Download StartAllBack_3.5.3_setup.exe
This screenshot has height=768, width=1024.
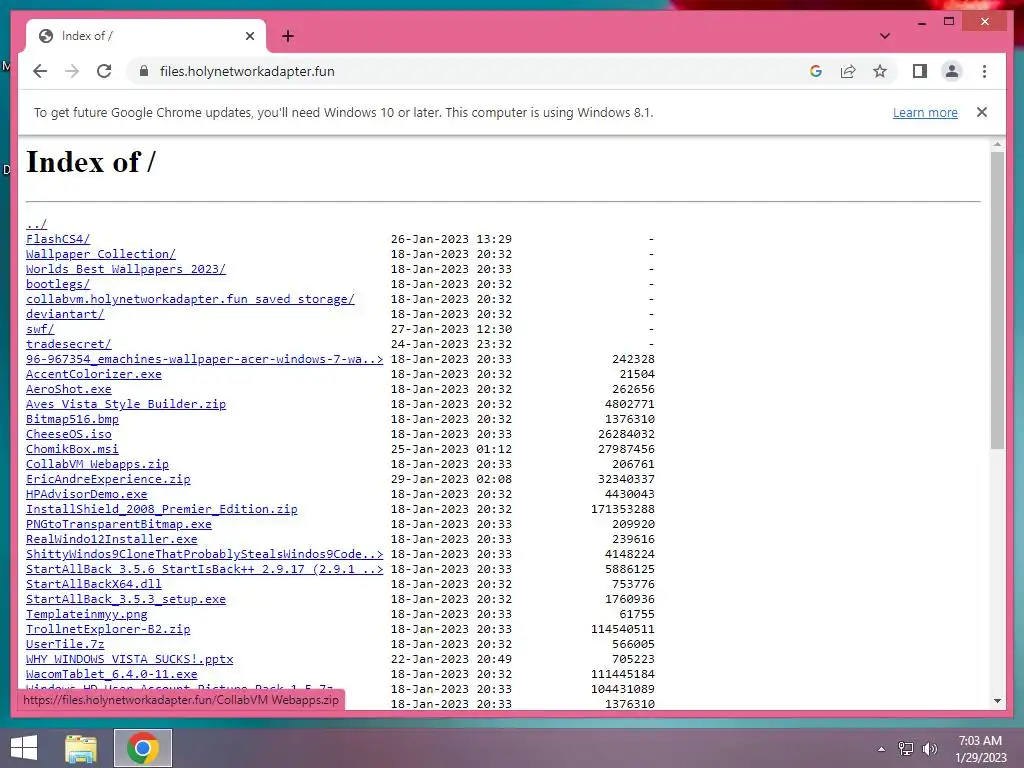pyautogui.click(x=126, y=600)
